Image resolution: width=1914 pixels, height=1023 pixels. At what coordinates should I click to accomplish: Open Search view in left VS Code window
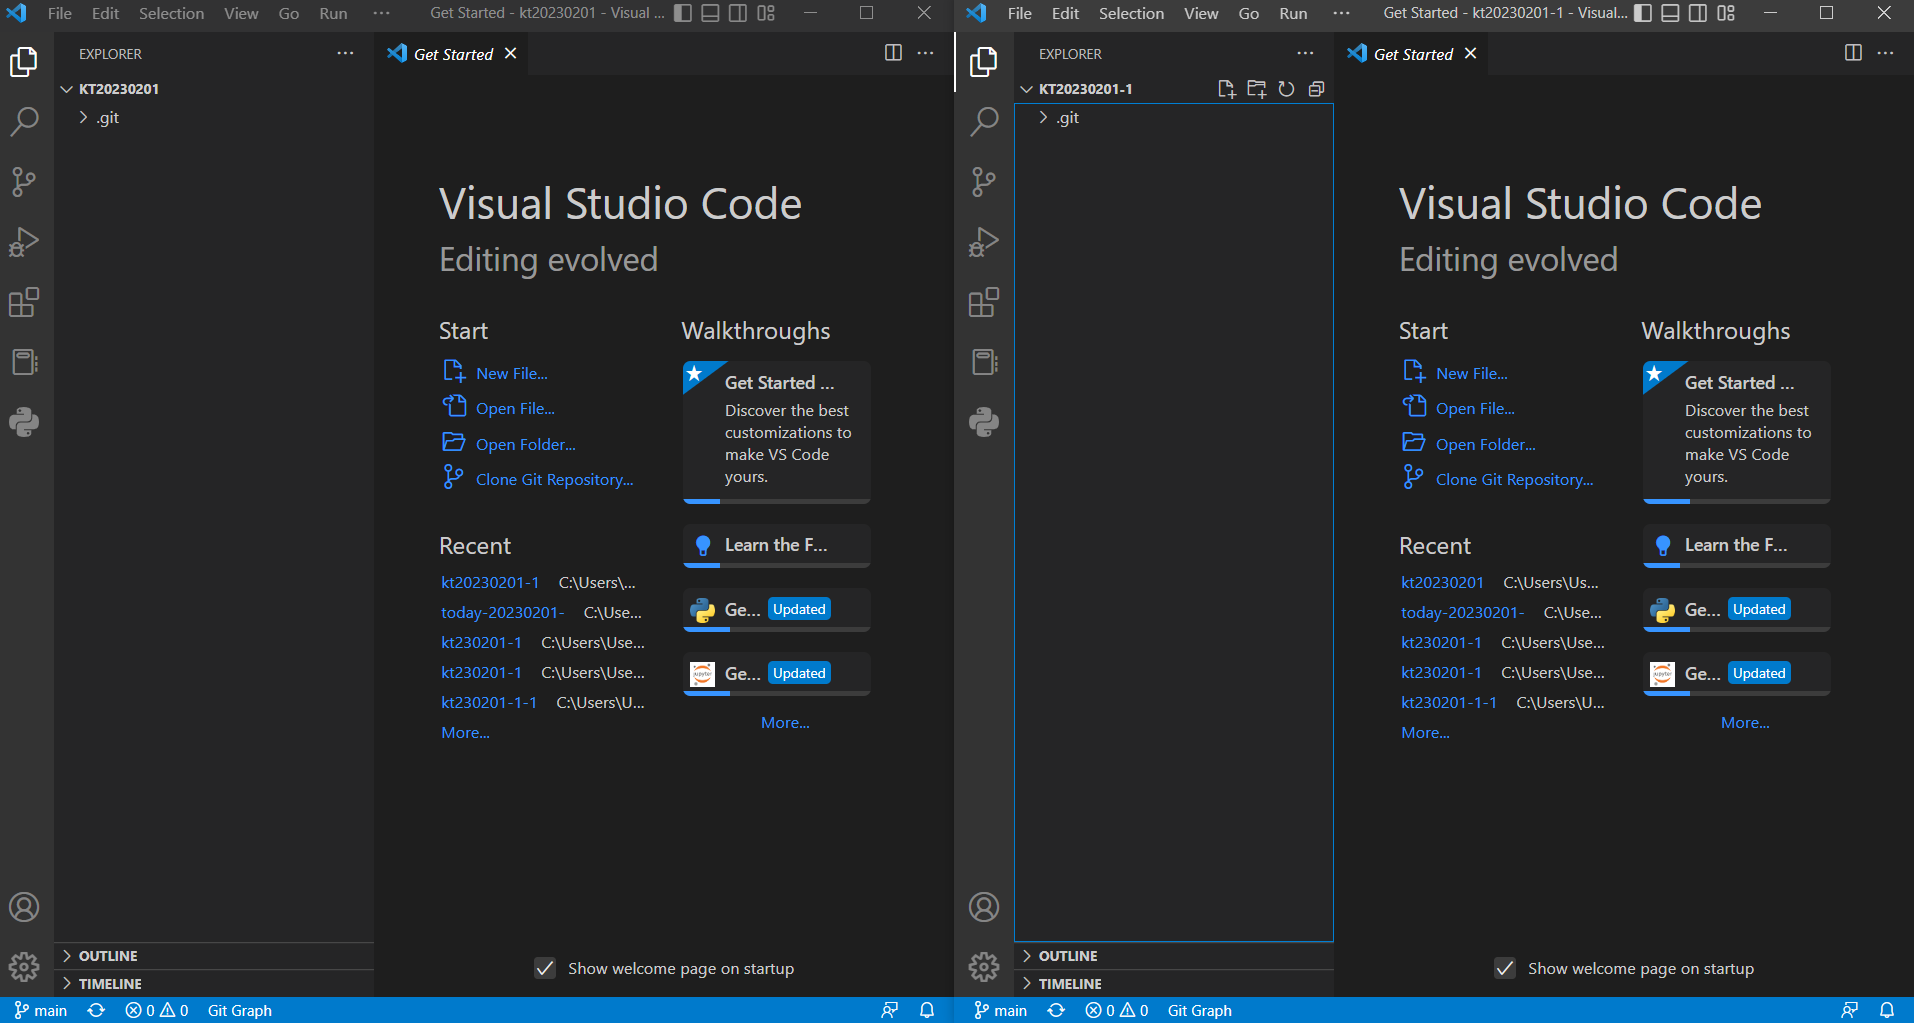(x=24, y=122)
